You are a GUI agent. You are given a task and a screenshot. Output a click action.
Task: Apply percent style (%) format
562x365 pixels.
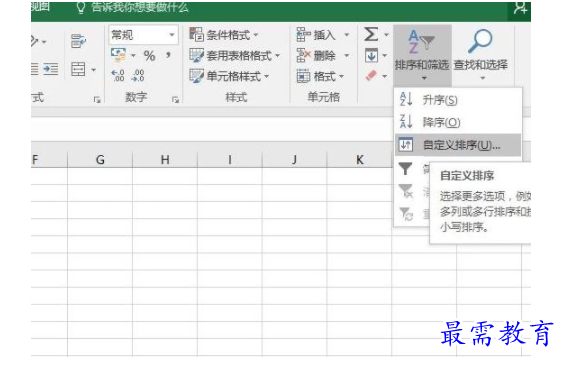coord(149,56)
